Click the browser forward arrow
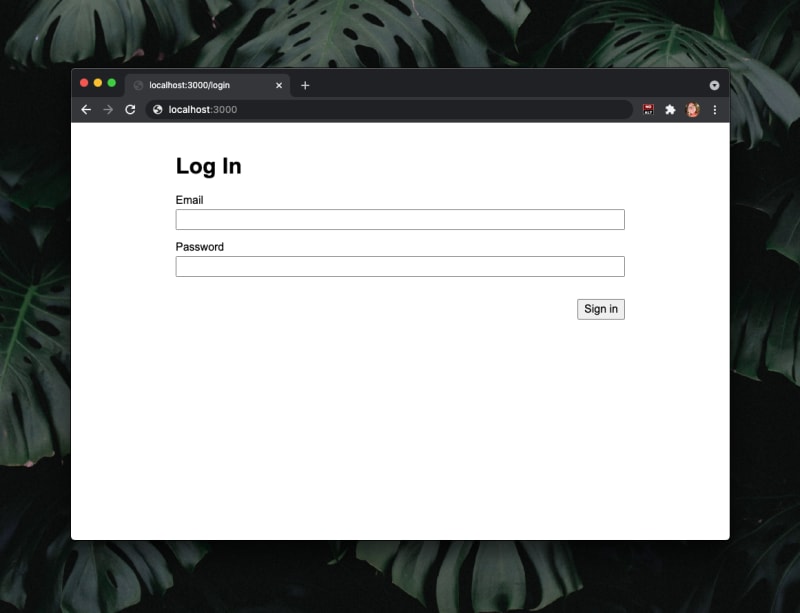Image resolution: width=800 pixels, height=613 pixels. [108, 110]
